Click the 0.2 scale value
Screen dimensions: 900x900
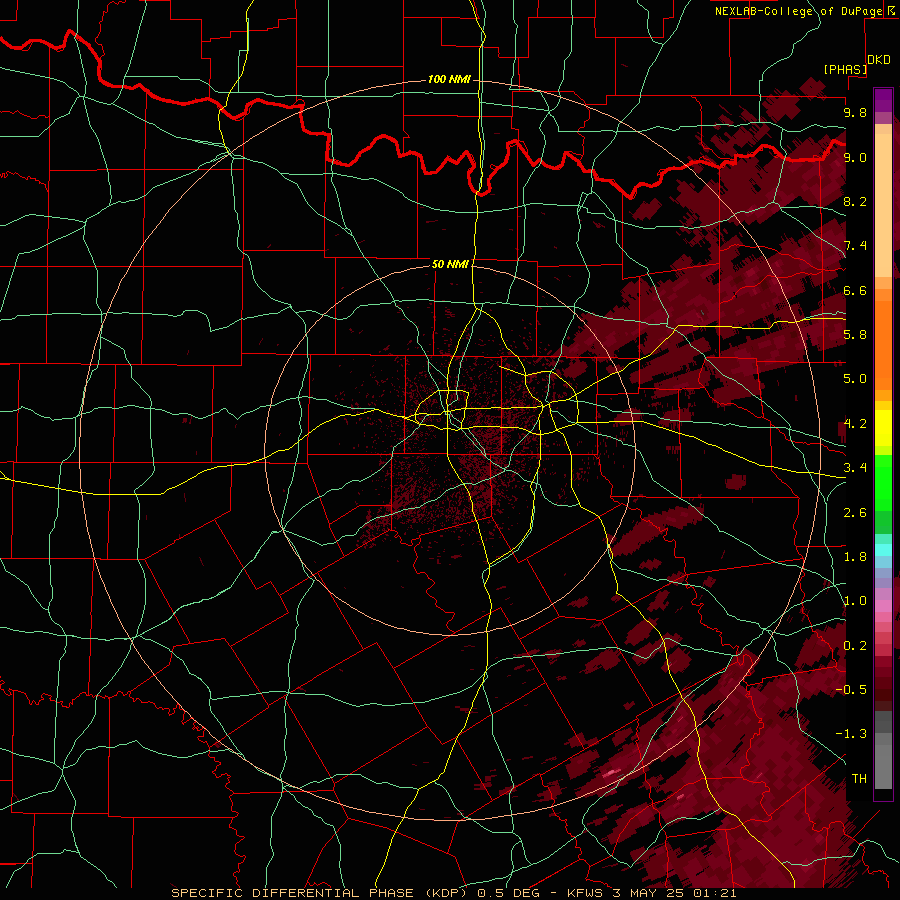[x=855, y=645]
